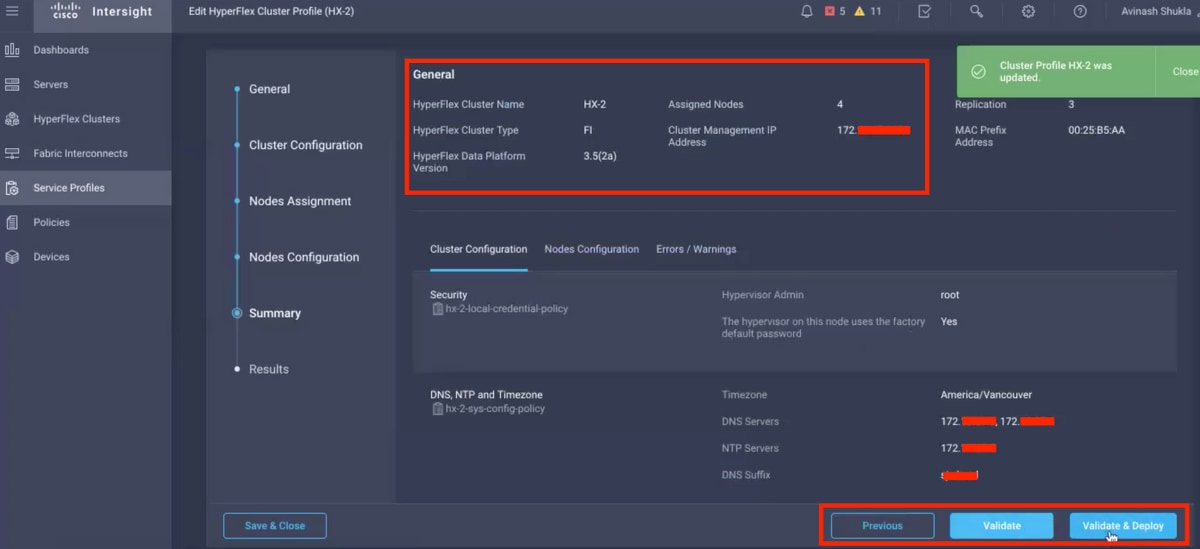Open the hx-2-sys-config-policy link

(x=495, y=409)
